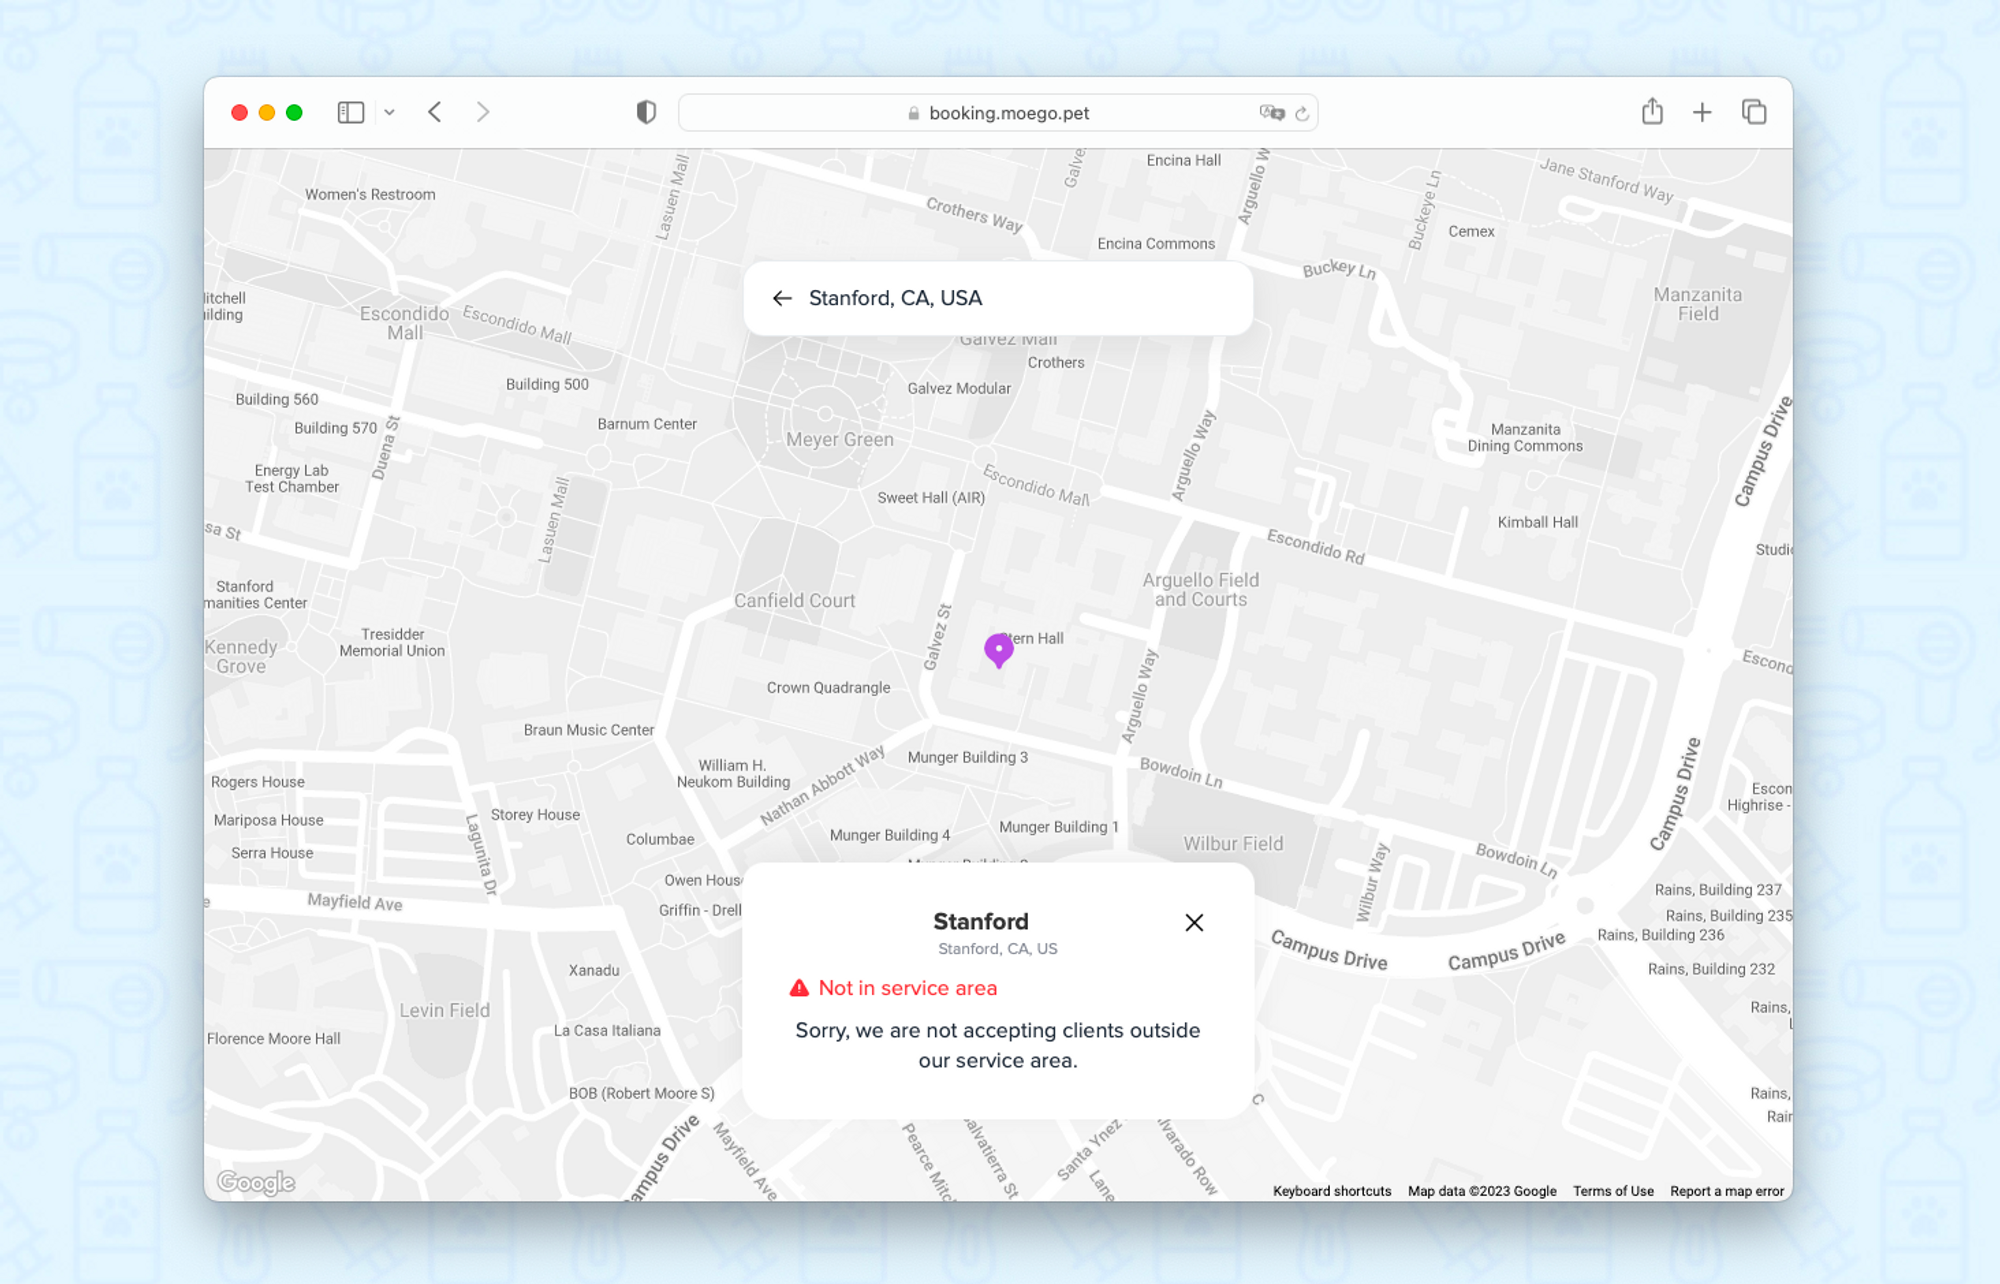Click the Google logo on map

(x=256, y=1182)
